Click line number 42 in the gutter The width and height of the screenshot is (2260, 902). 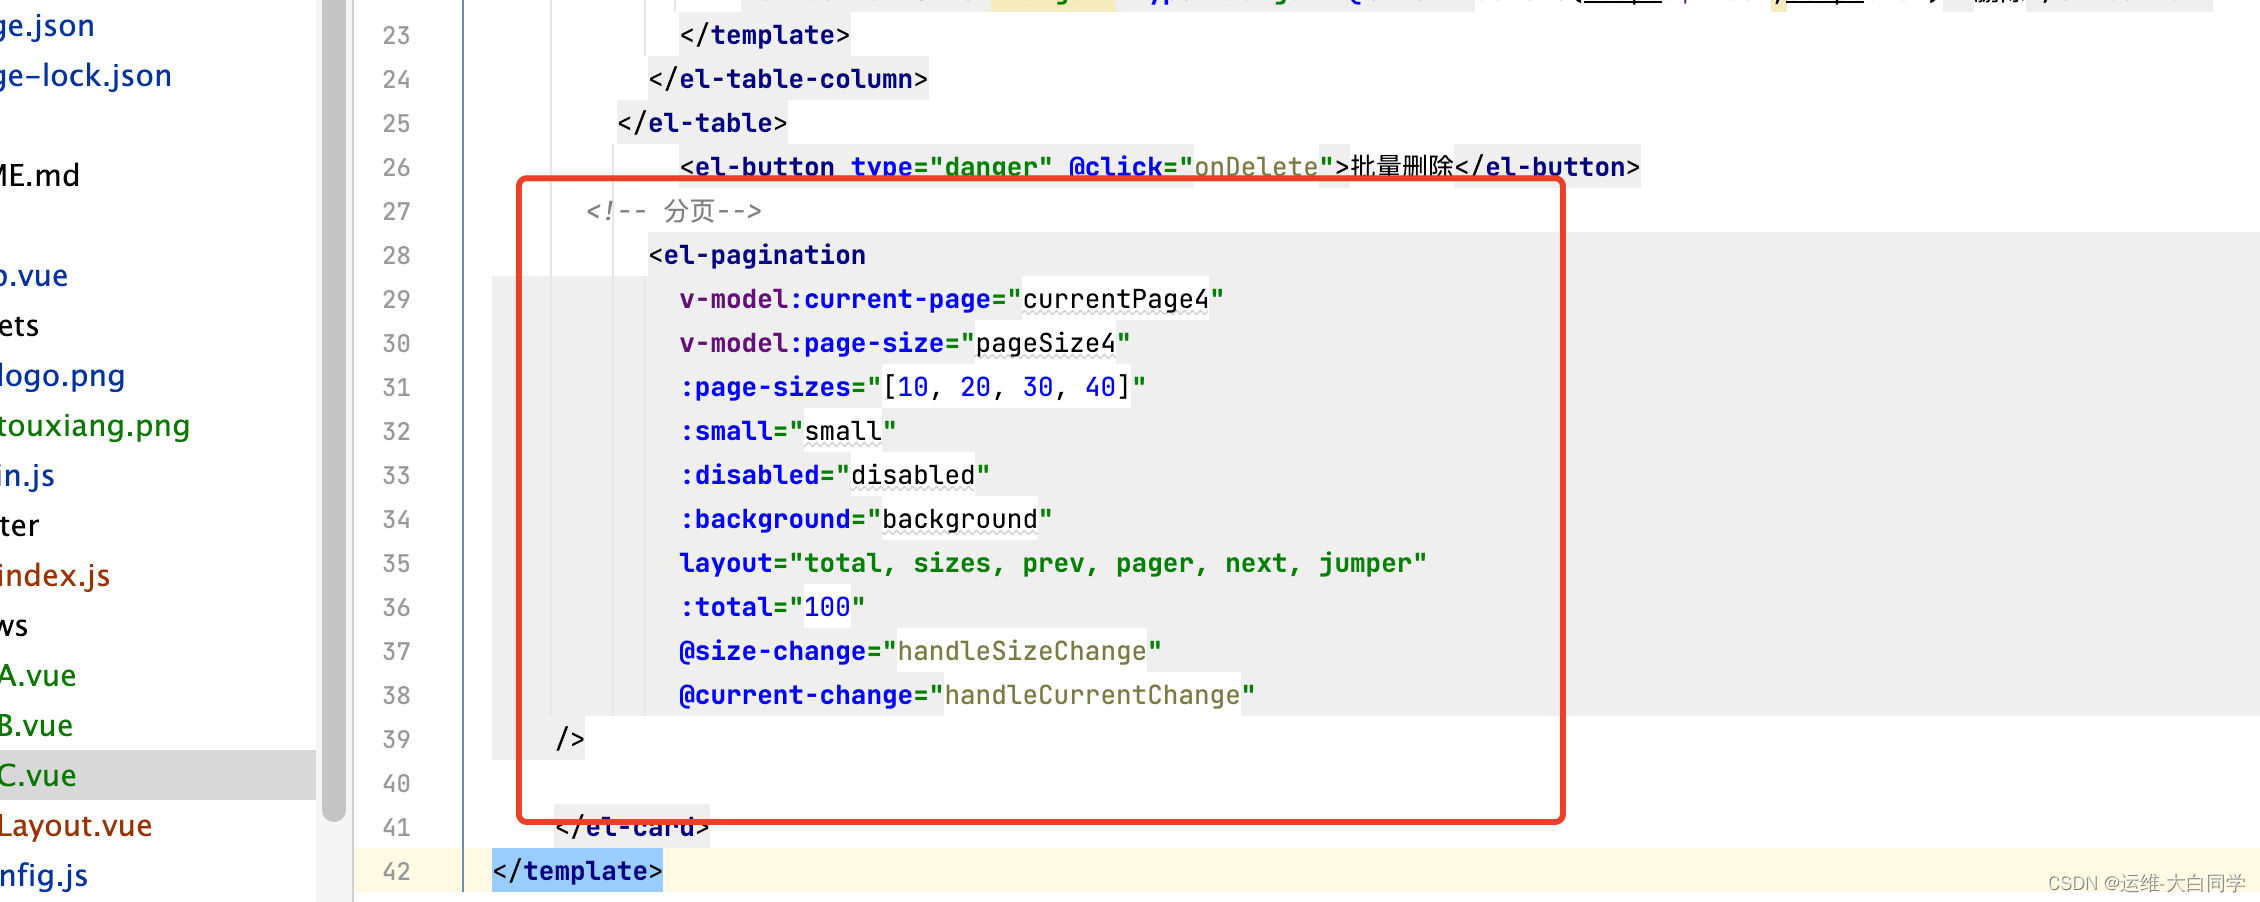[396, 872]
